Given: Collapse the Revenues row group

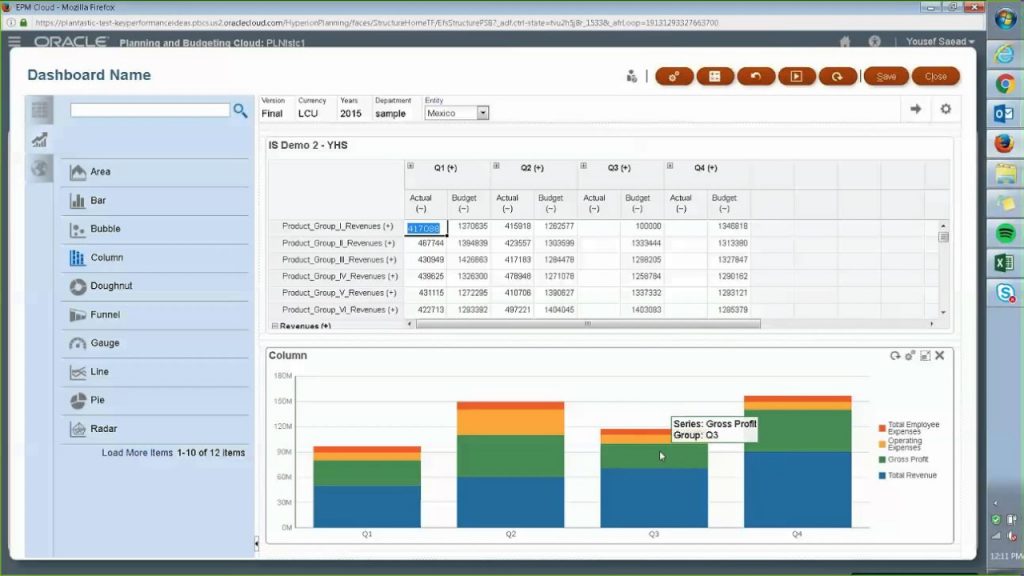Looking at the screenshot, I should pos(275,326).
